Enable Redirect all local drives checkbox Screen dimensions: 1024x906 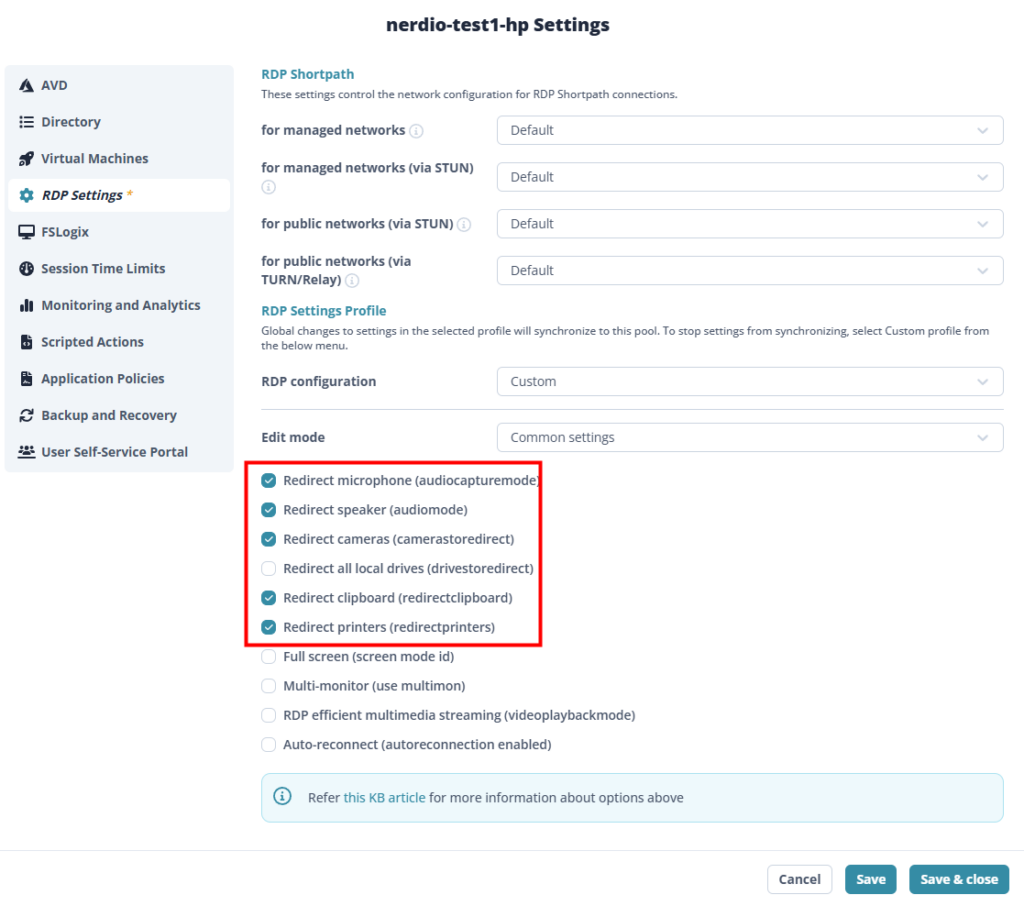point(268,569)
